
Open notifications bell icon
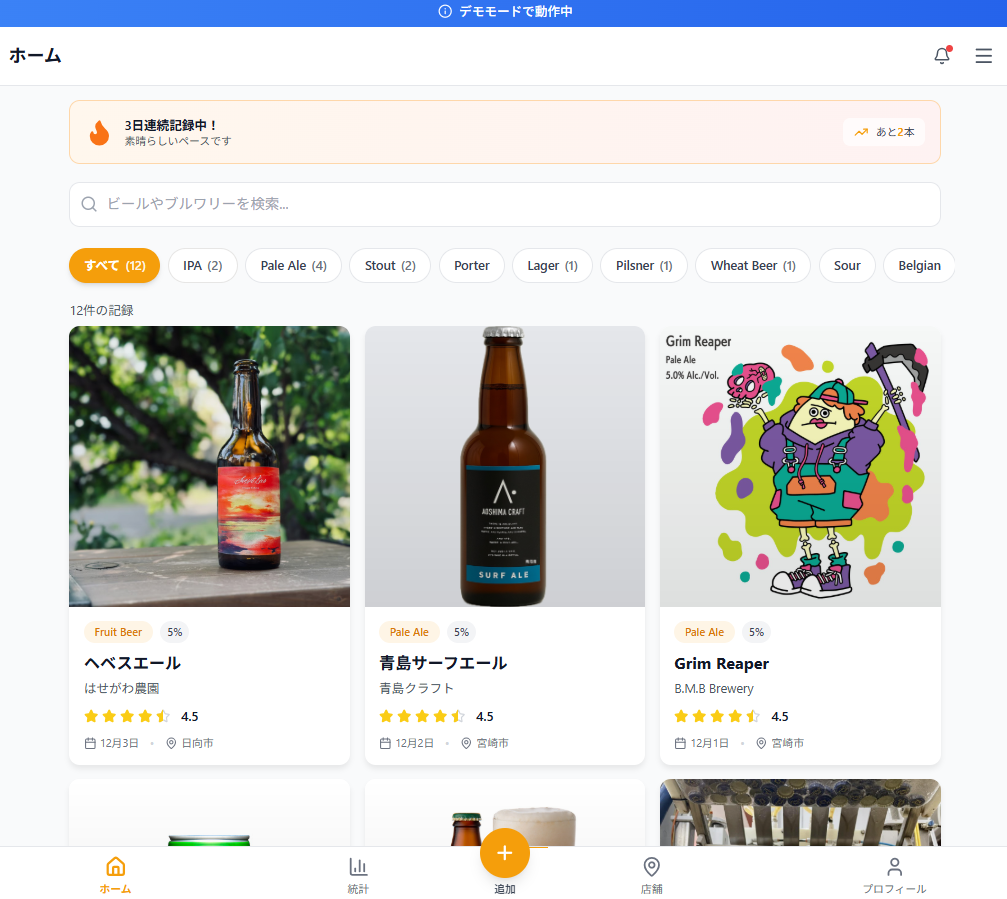(x=941, y=56)
